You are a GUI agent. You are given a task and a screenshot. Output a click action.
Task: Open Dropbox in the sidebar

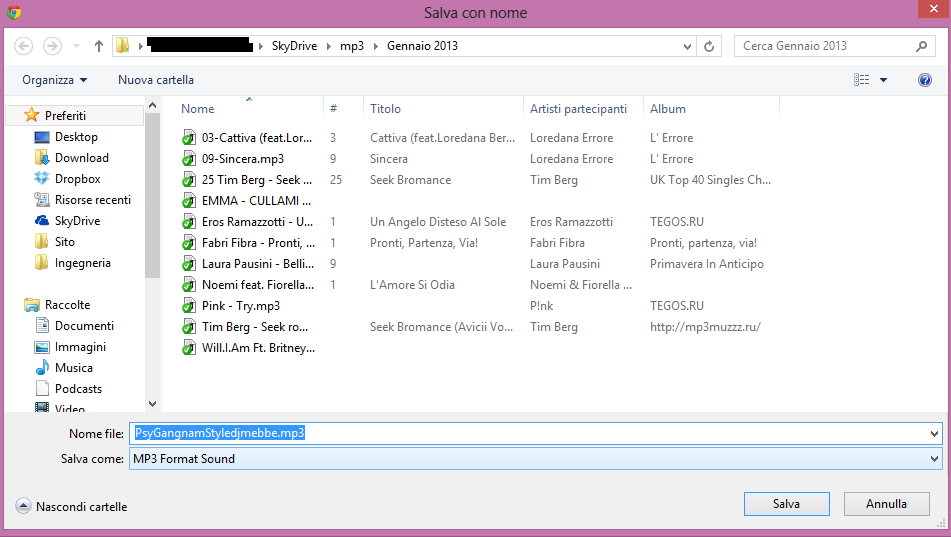tap(77, 179)
